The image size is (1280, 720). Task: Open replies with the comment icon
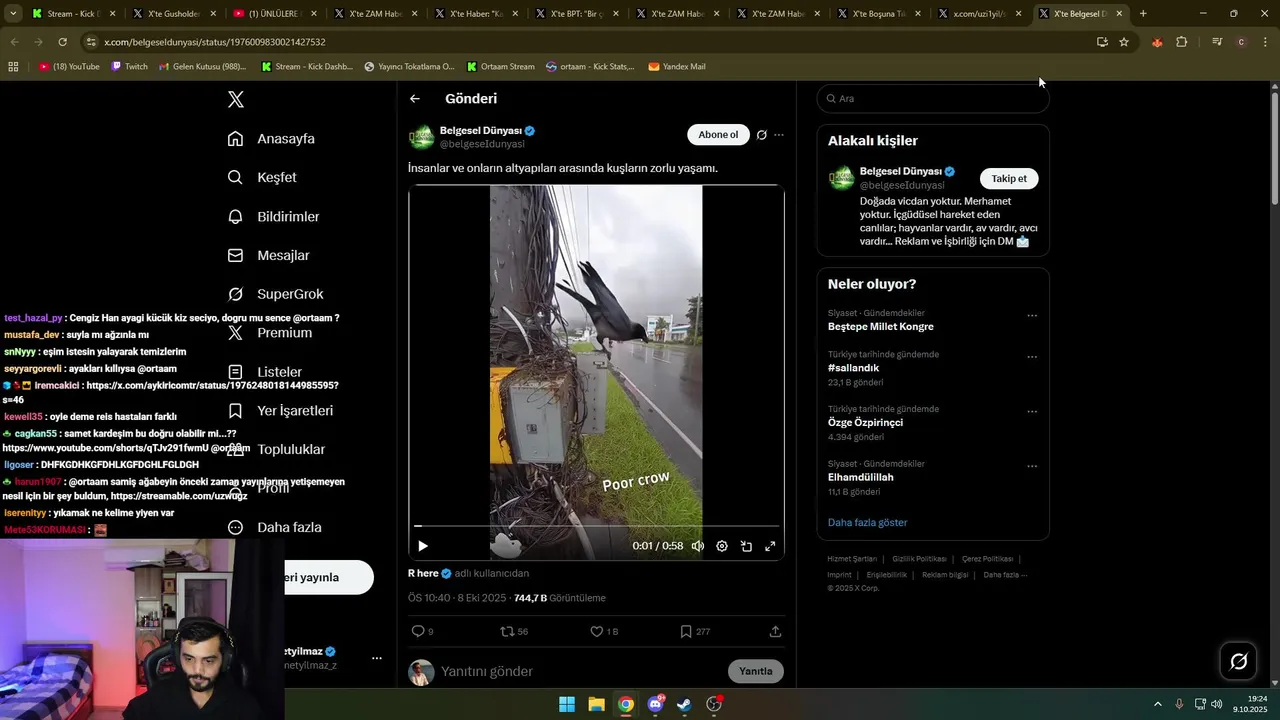[418, 631]
